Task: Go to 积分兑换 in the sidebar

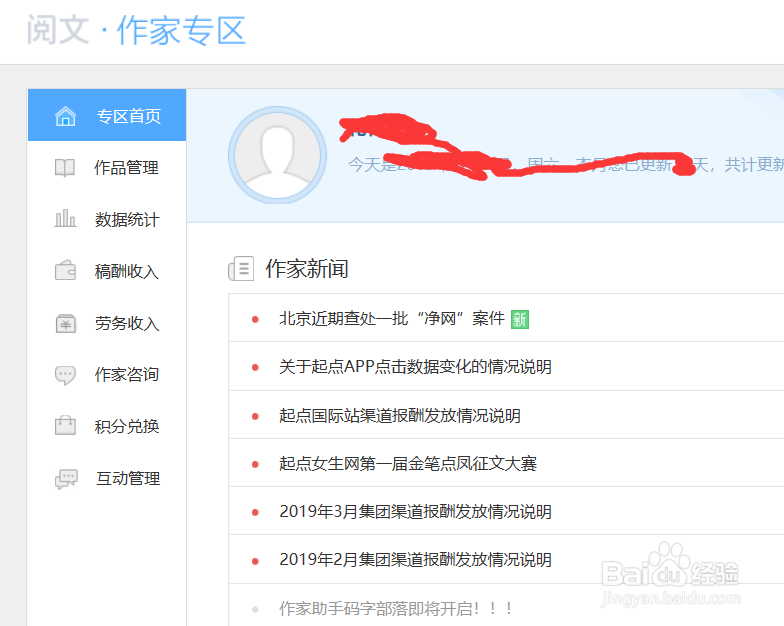Action: tap(107, 426)
